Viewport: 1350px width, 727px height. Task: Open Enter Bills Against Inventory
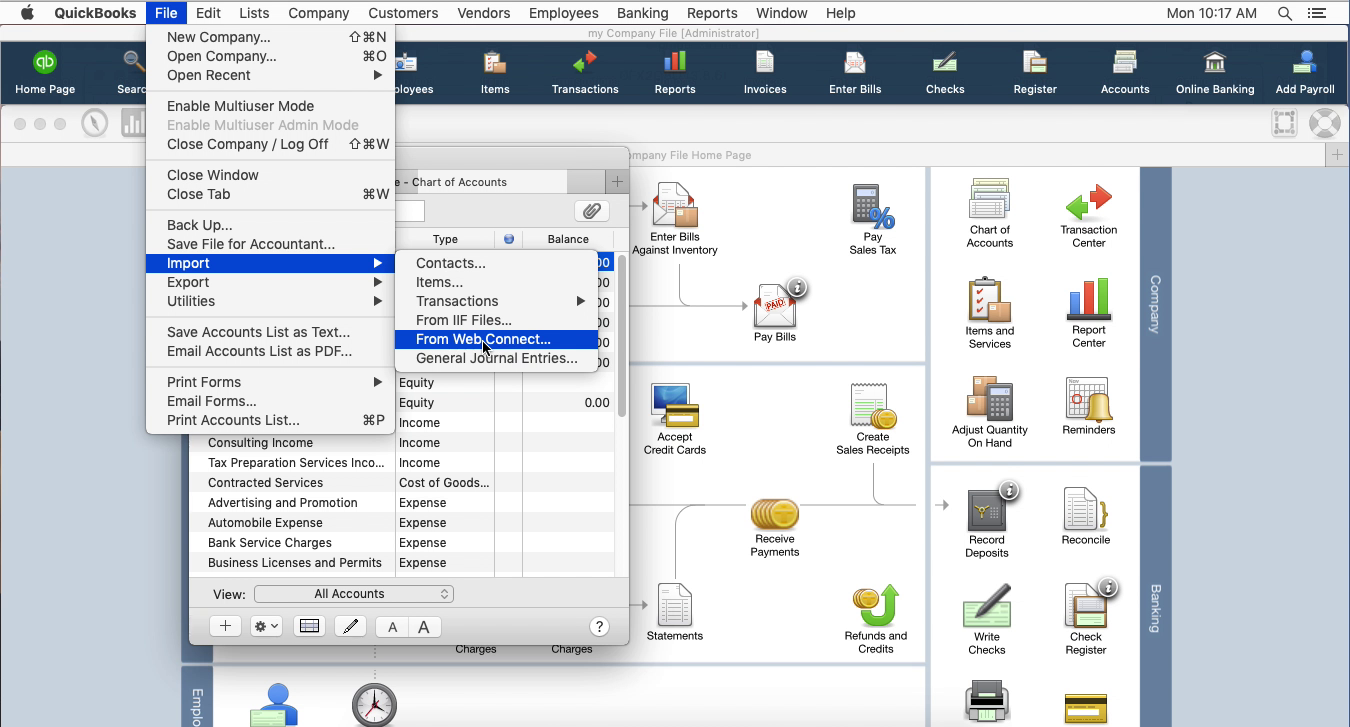point(675,219)
